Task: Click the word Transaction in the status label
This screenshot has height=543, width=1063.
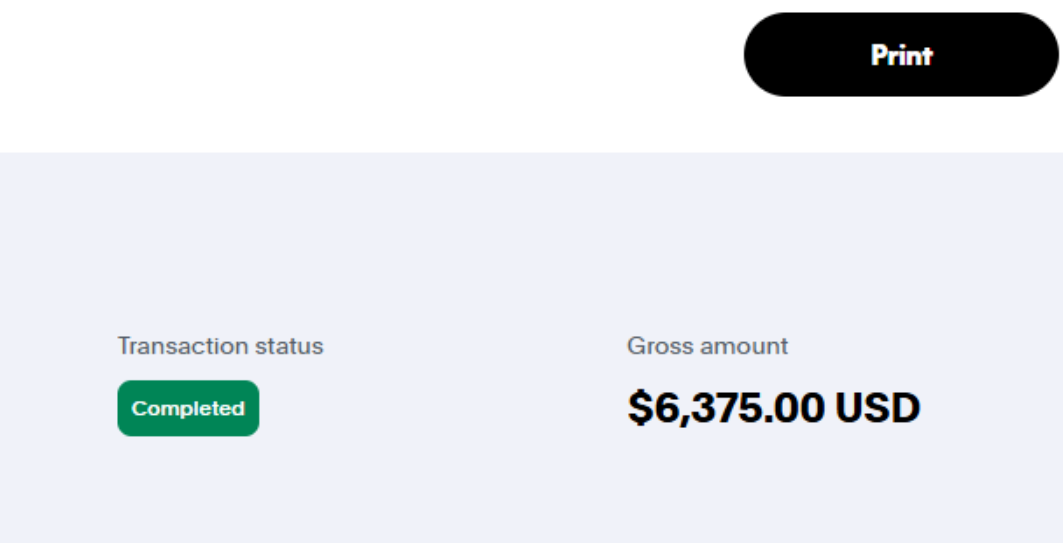Action: [x=175, y=346]
